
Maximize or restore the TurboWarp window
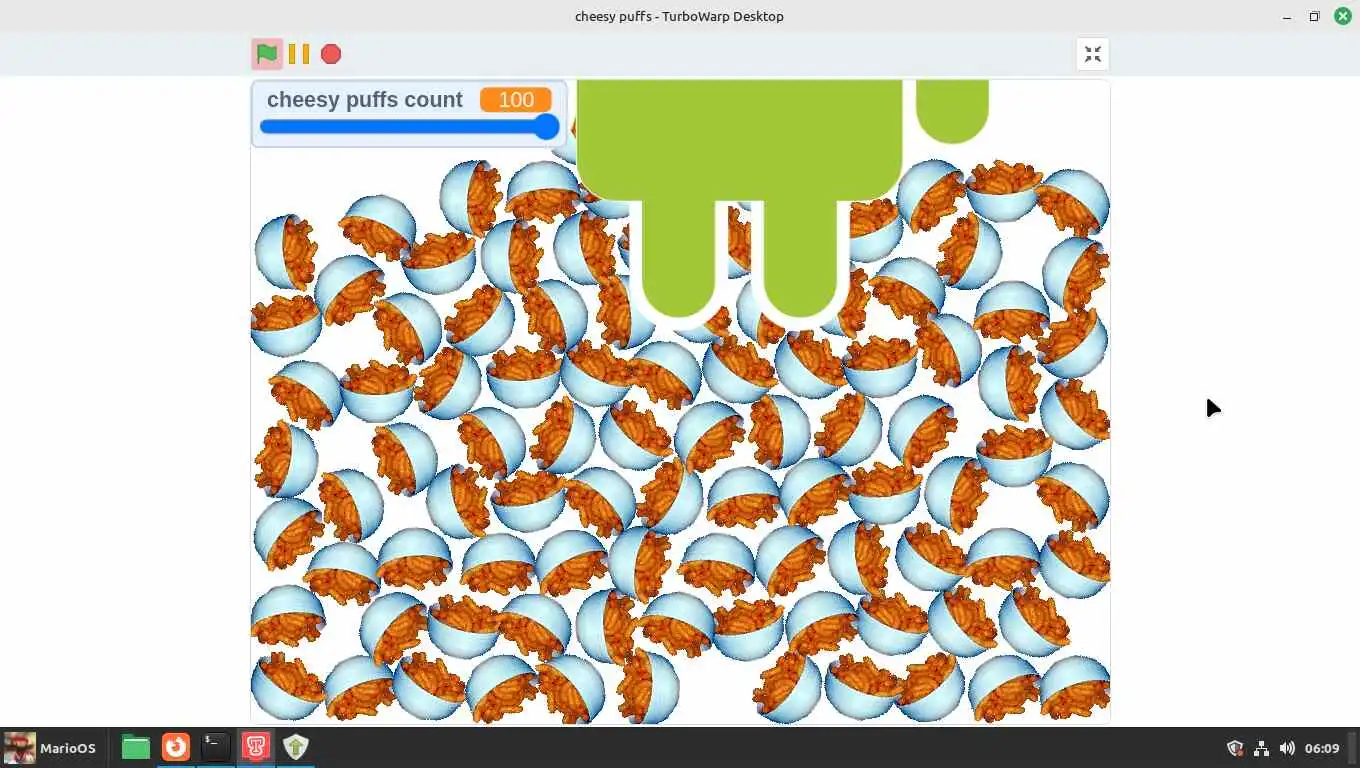(x=1314, y=16)
